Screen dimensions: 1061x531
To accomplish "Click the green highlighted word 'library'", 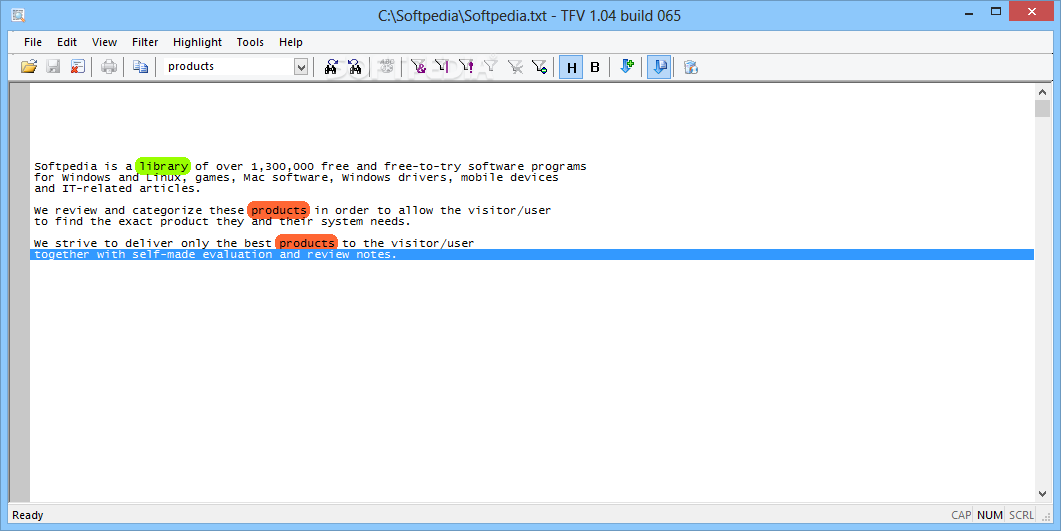I will (x=163, y=166).
